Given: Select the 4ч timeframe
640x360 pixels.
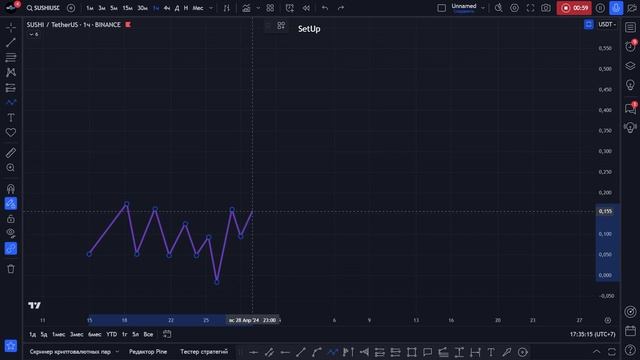Looking at the screenshot, I should coord(167,8).
